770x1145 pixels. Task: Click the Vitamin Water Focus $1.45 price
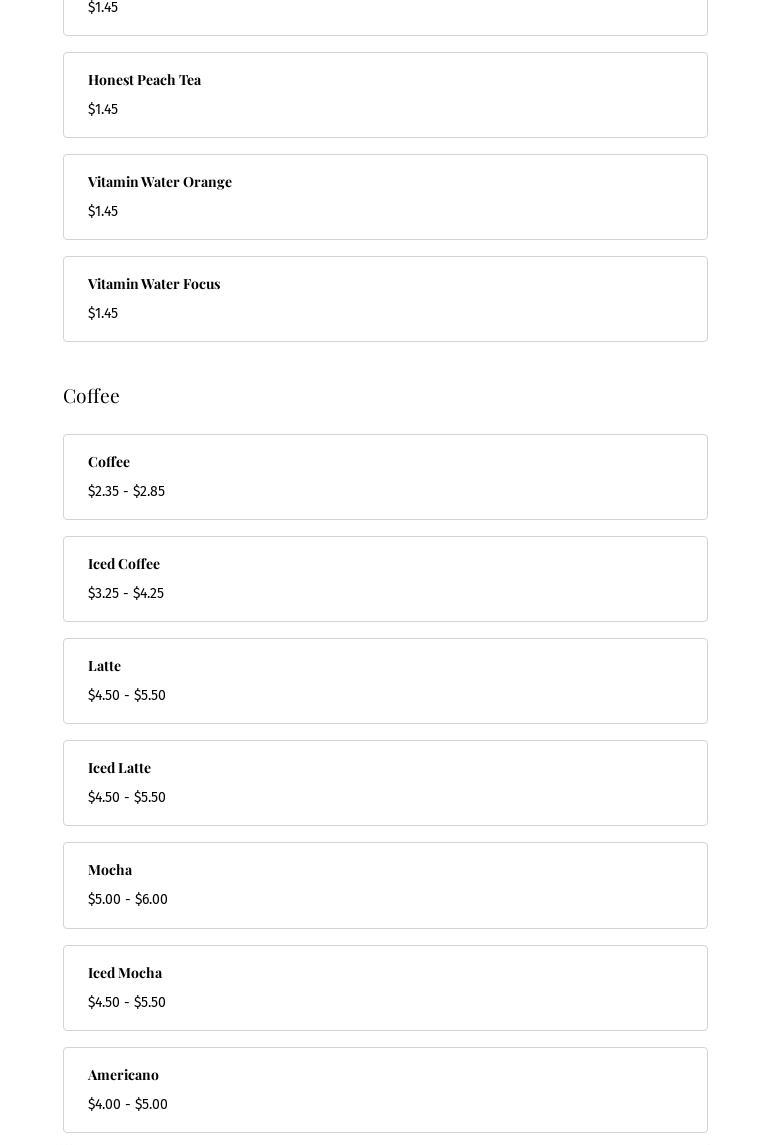[x=103, y=314]
